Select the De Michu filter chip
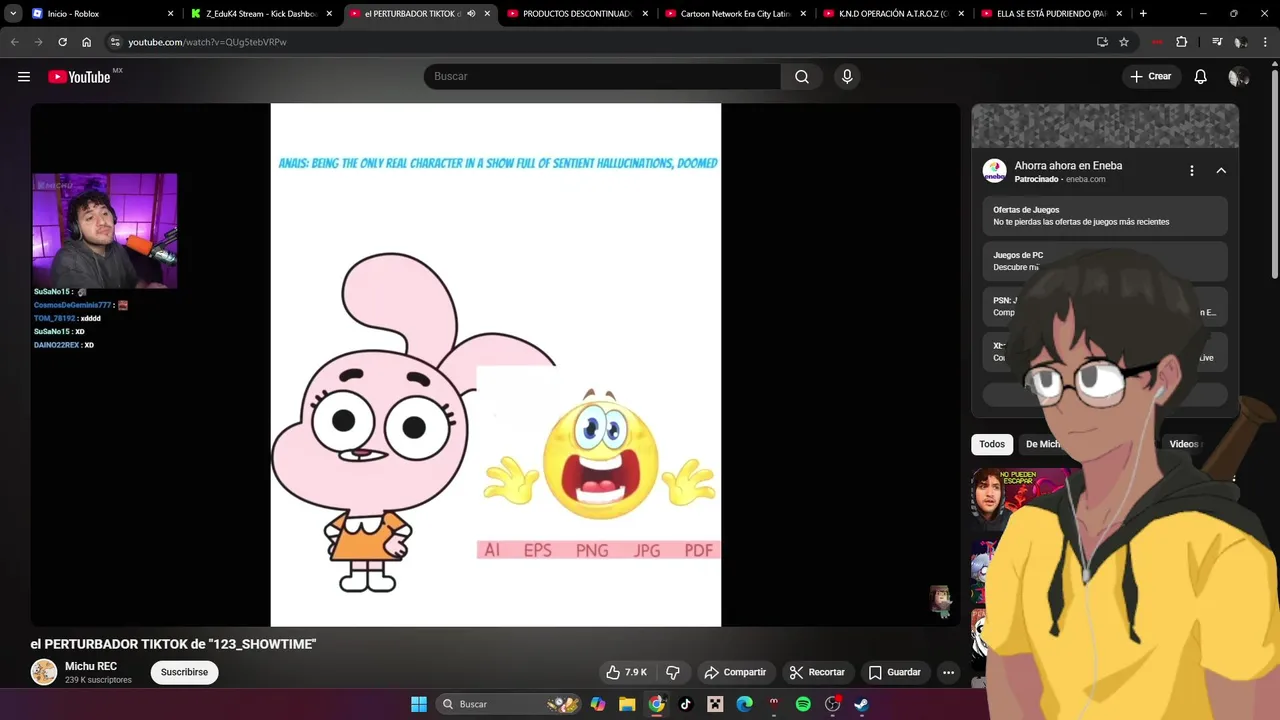Screen dimensions: 1280x720 pyautogui.click(x=1043, y=444)
